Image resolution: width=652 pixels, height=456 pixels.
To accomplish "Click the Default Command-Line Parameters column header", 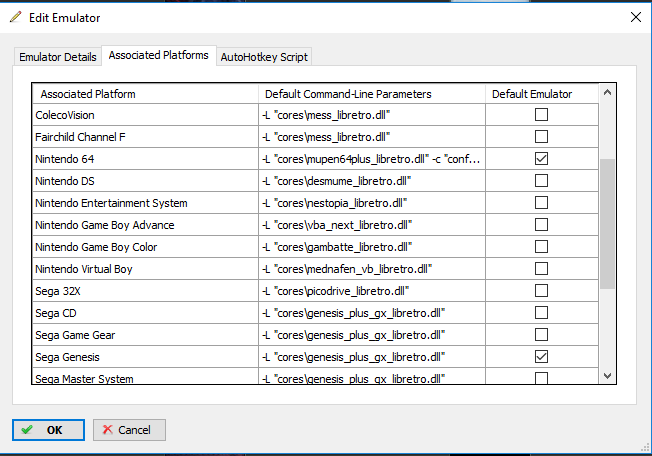I will 372,94.
